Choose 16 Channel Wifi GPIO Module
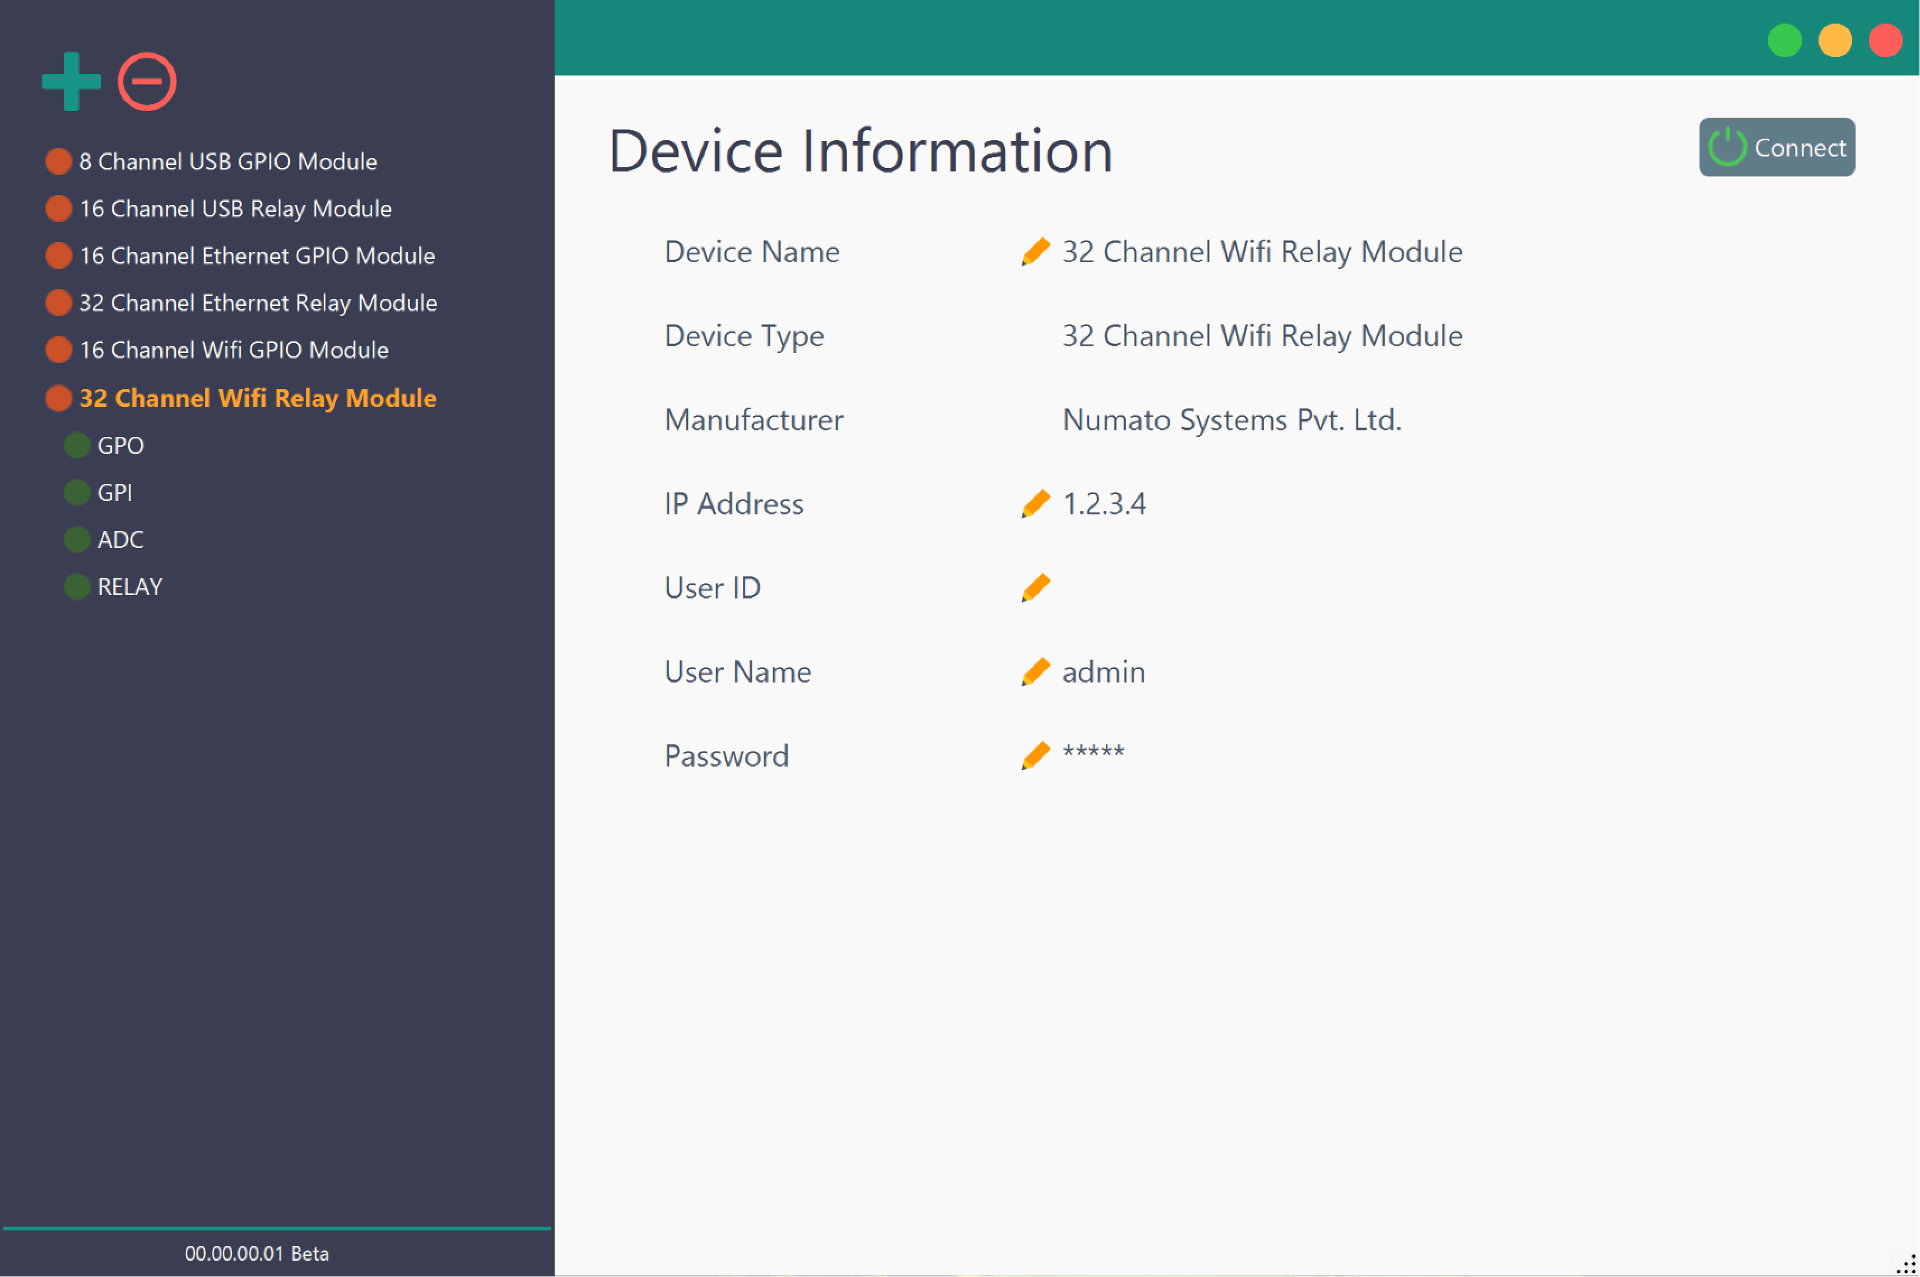The image size is (1920, 1277). pos(234,350)
